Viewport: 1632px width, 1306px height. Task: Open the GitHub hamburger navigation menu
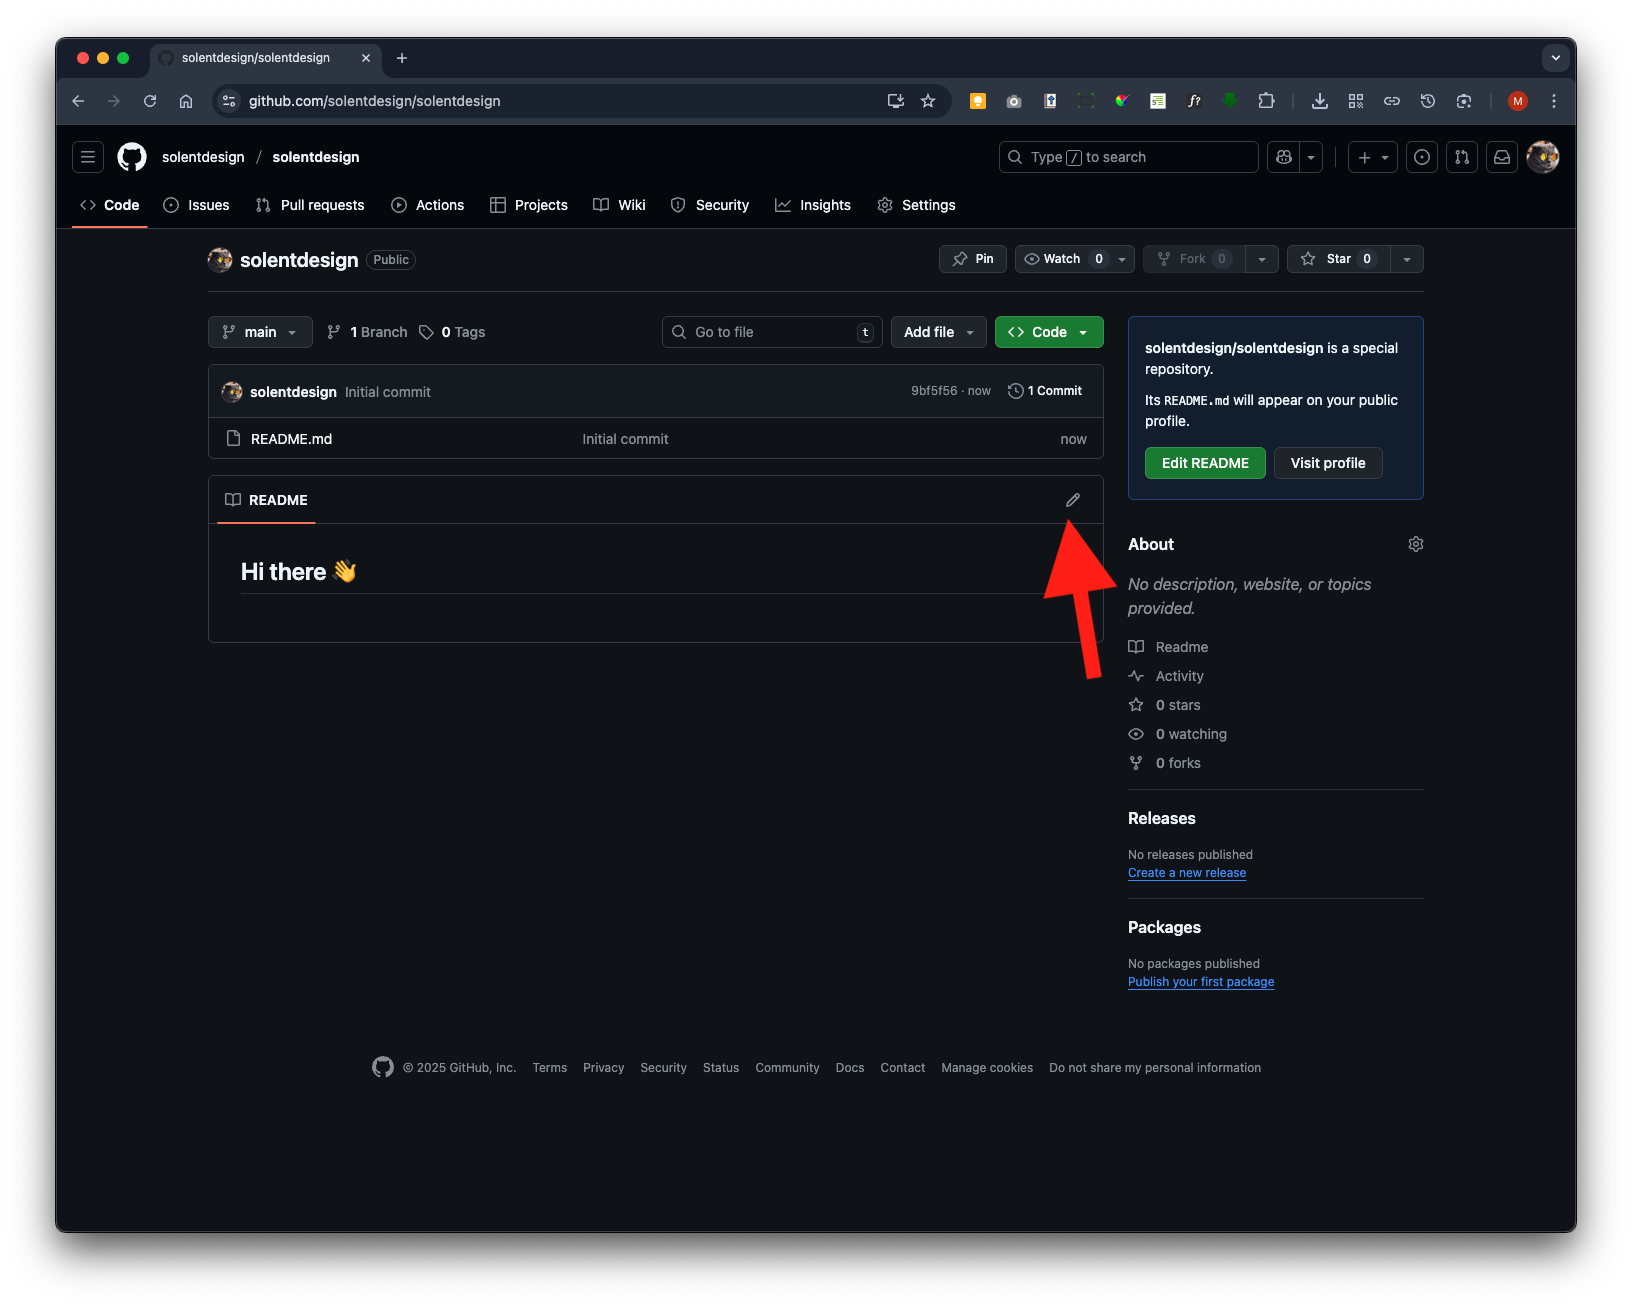[88, 157]
